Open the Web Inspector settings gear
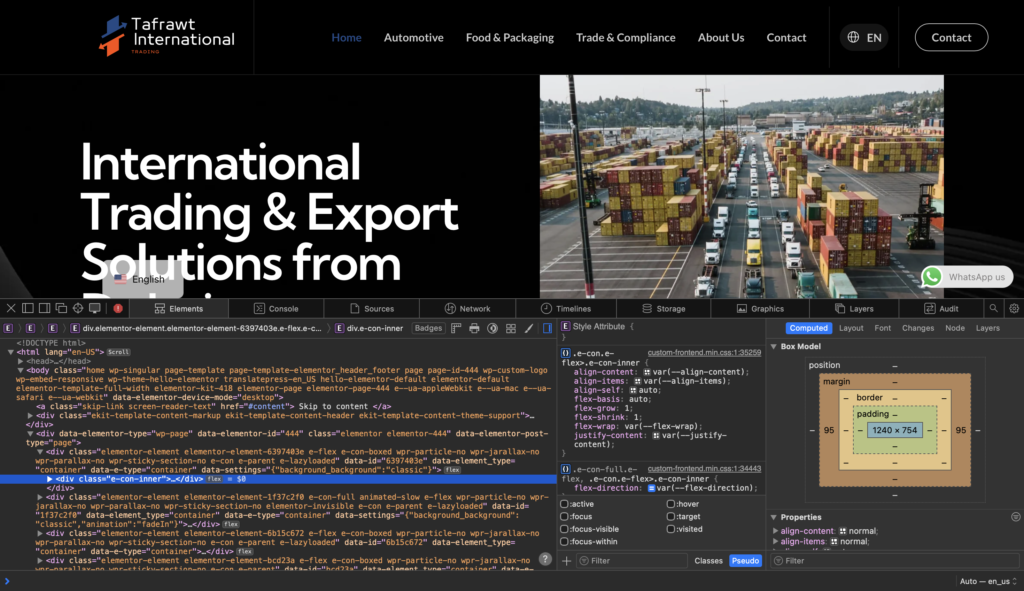Image resolution: width=1024 pixels, height=591 pixels. pyautogui.click(x=1014, y=309)
